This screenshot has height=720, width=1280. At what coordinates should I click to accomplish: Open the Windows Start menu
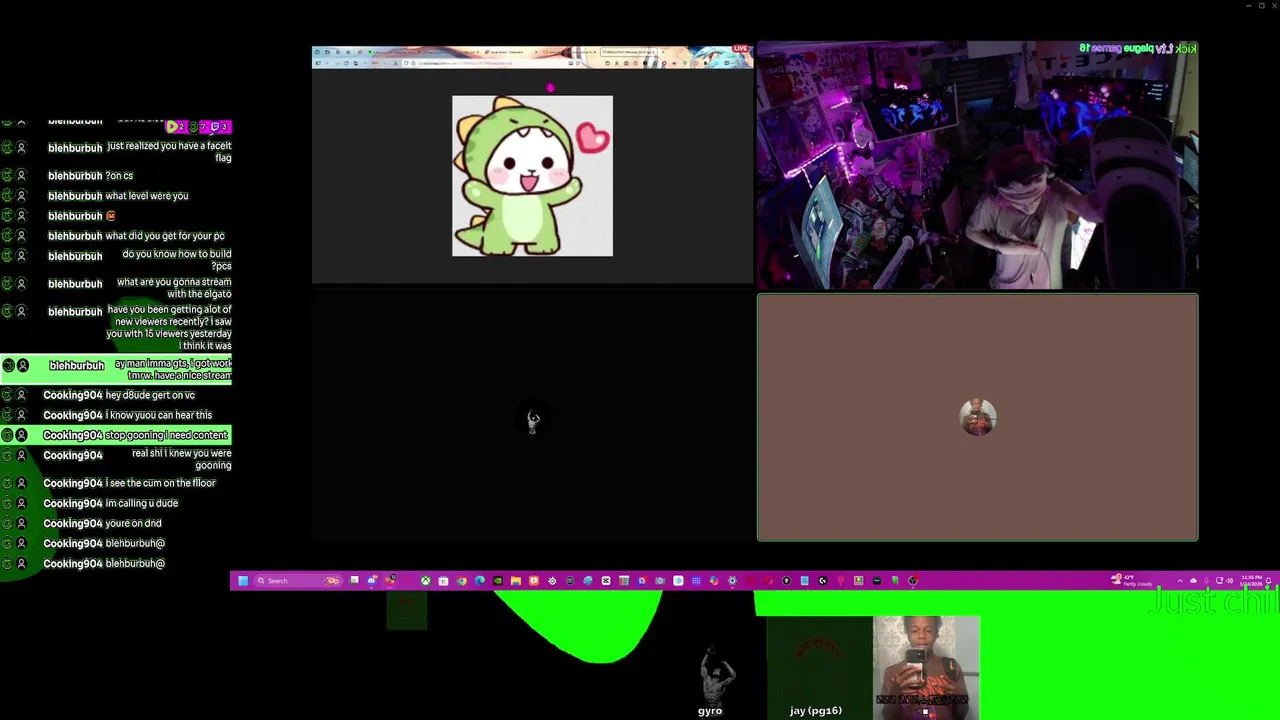point(243,580)
